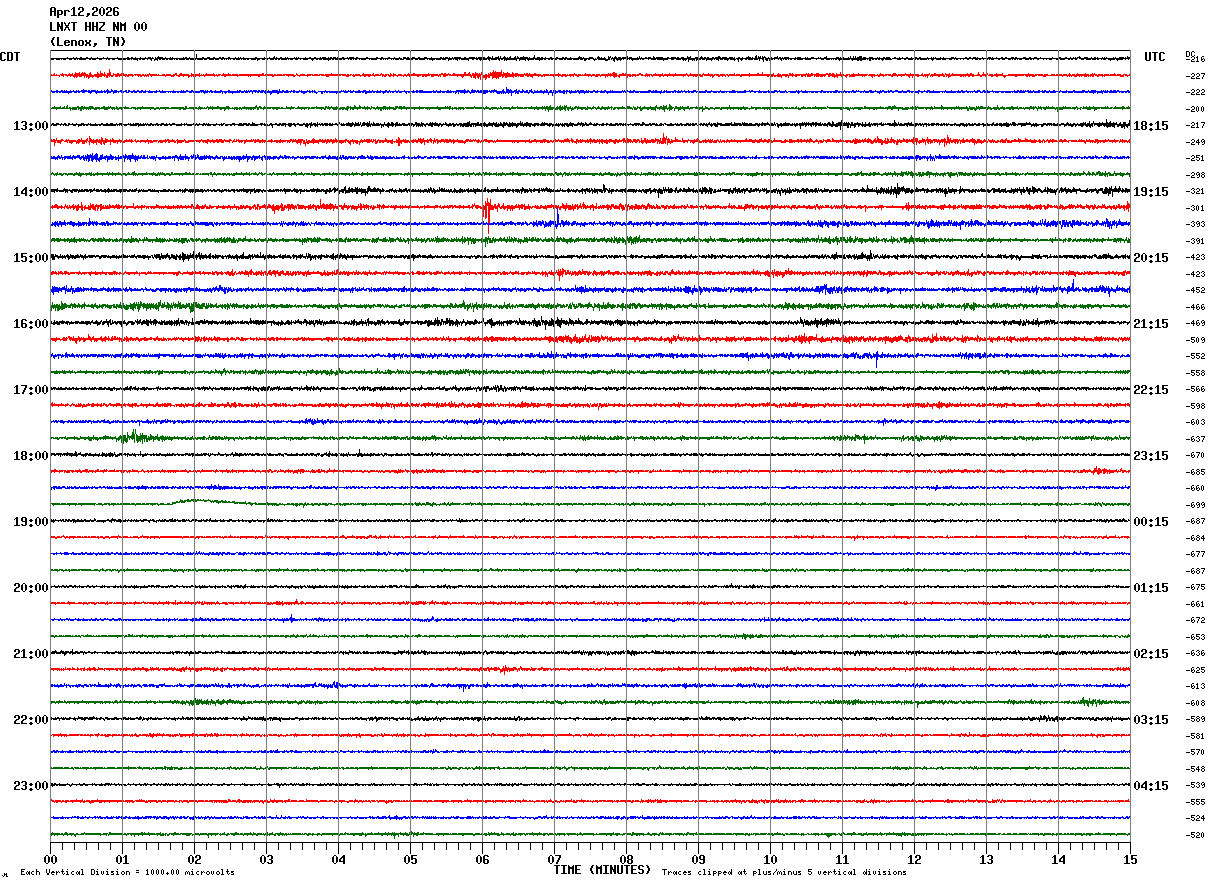Click the (Lenox, TN) location label

click(x=88, y=42)
